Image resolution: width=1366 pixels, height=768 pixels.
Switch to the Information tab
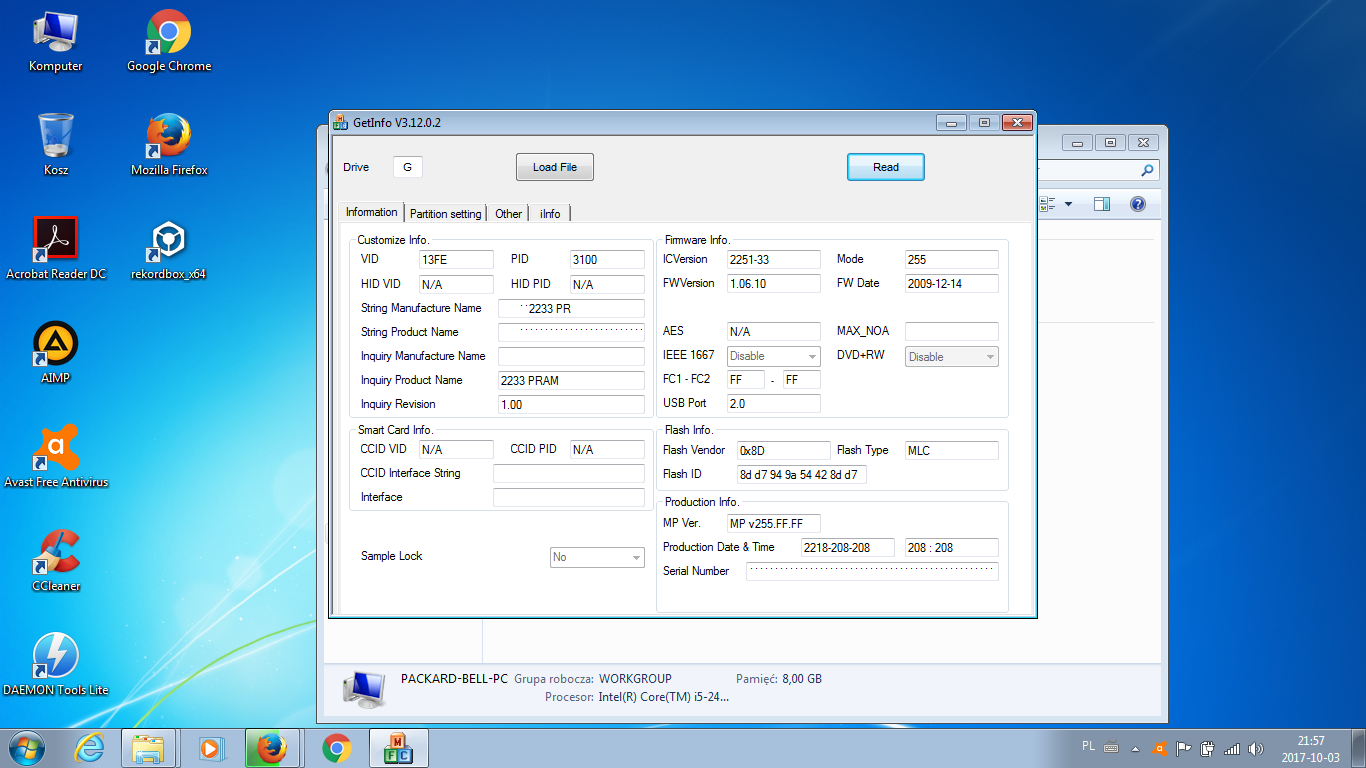(x=372, y=212)
